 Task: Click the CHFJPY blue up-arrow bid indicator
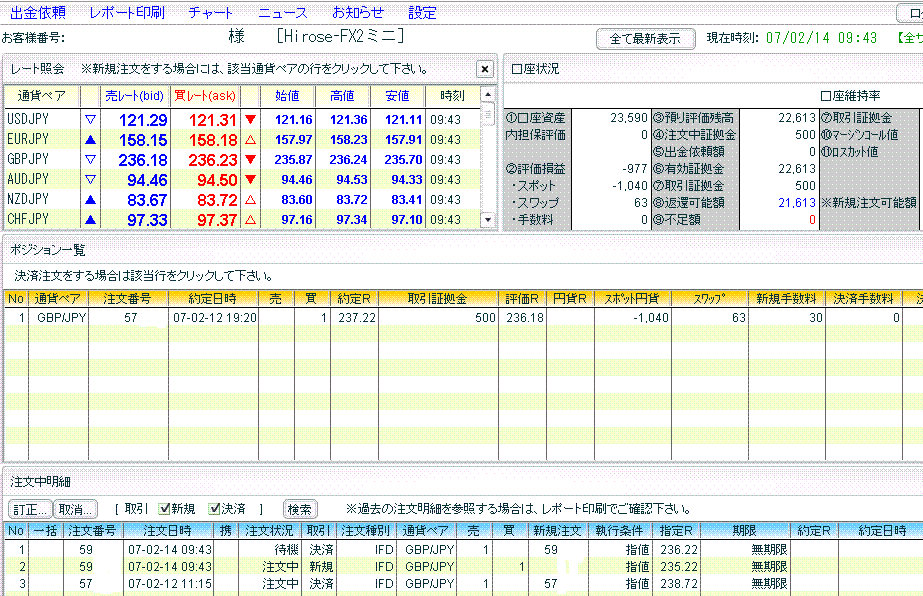(89, 220)
